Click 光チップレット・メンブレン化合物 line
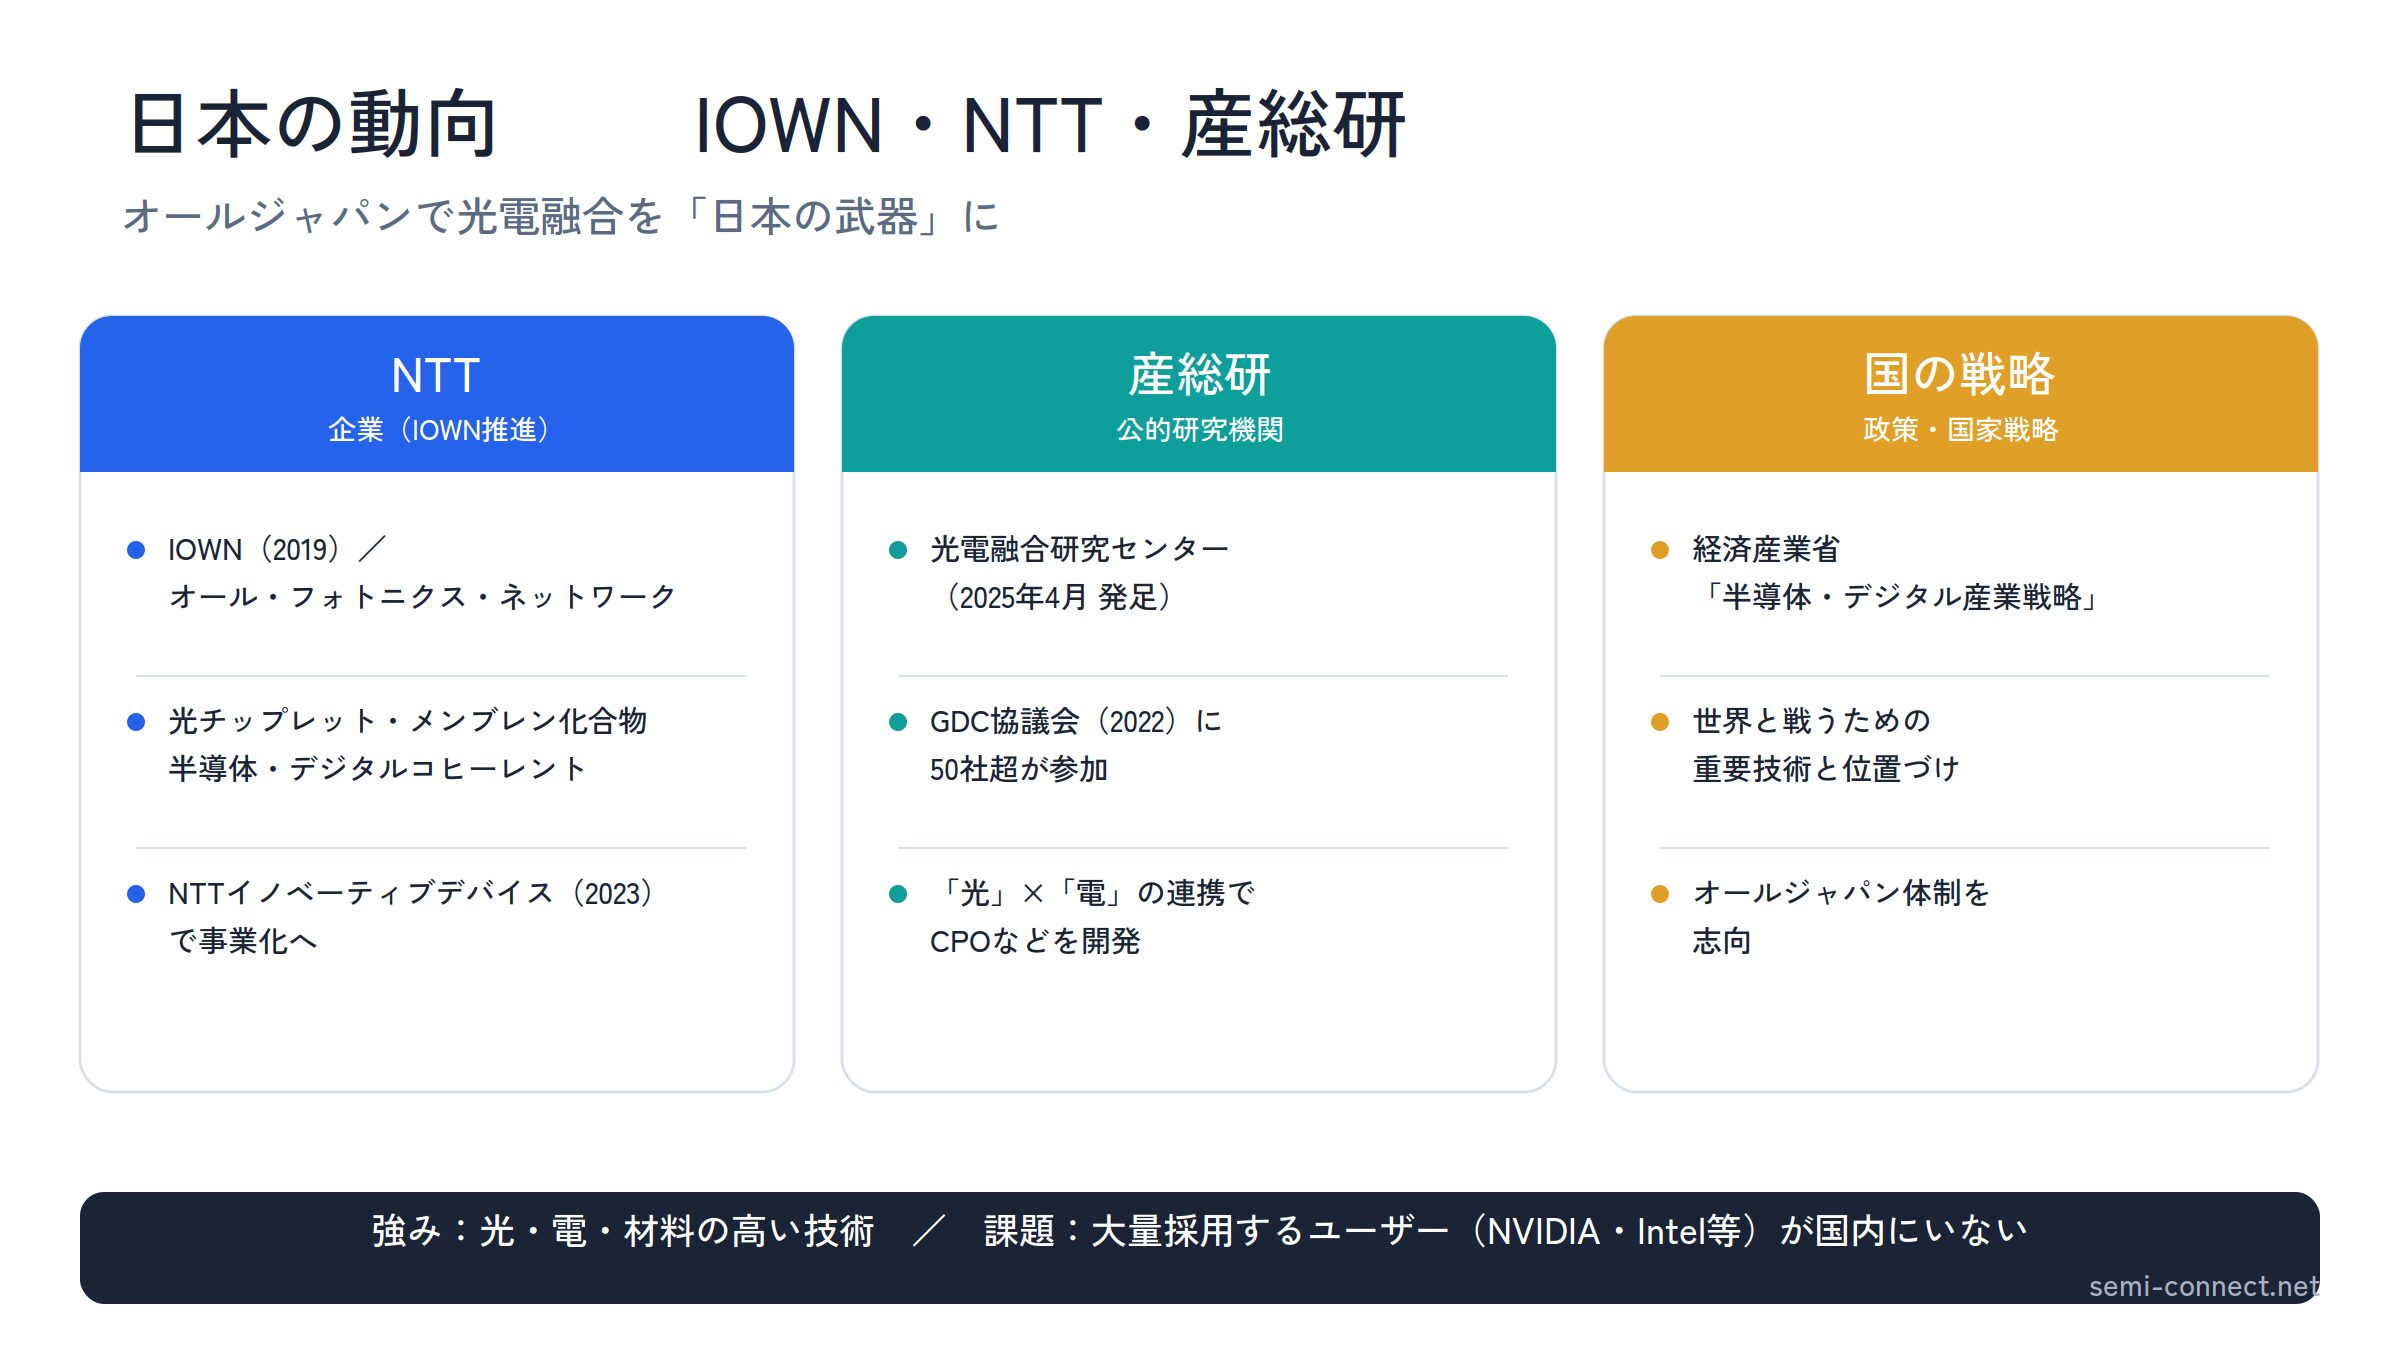 [x=407, y=721]
